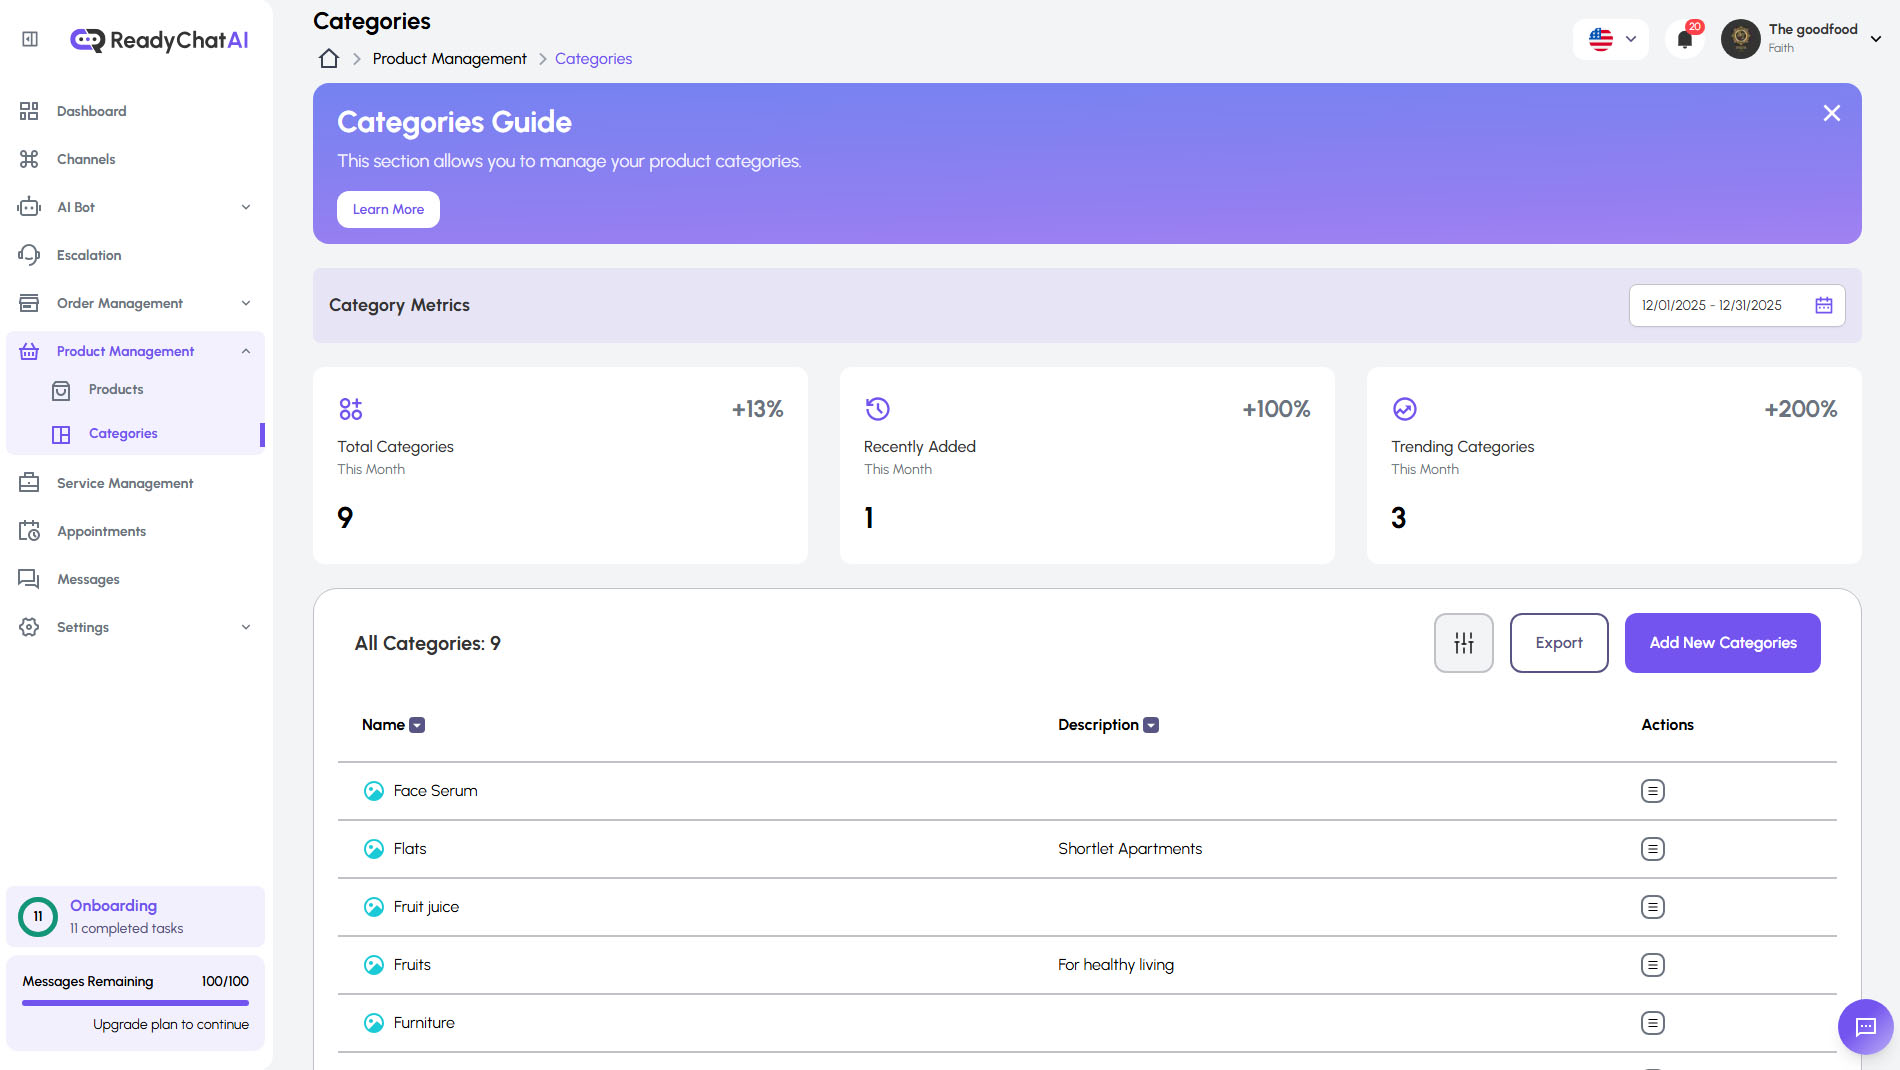Viewport: 1900px width, 1070px height.
Task: Open the language selector dropdown
Action: (x=1610, y=39)
